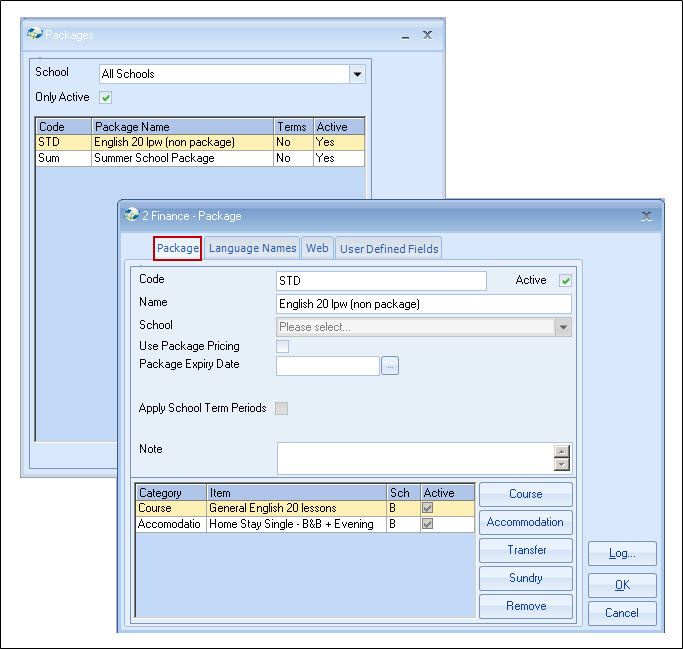Enable Use Package Pricing checkbox

click(283, 346)
